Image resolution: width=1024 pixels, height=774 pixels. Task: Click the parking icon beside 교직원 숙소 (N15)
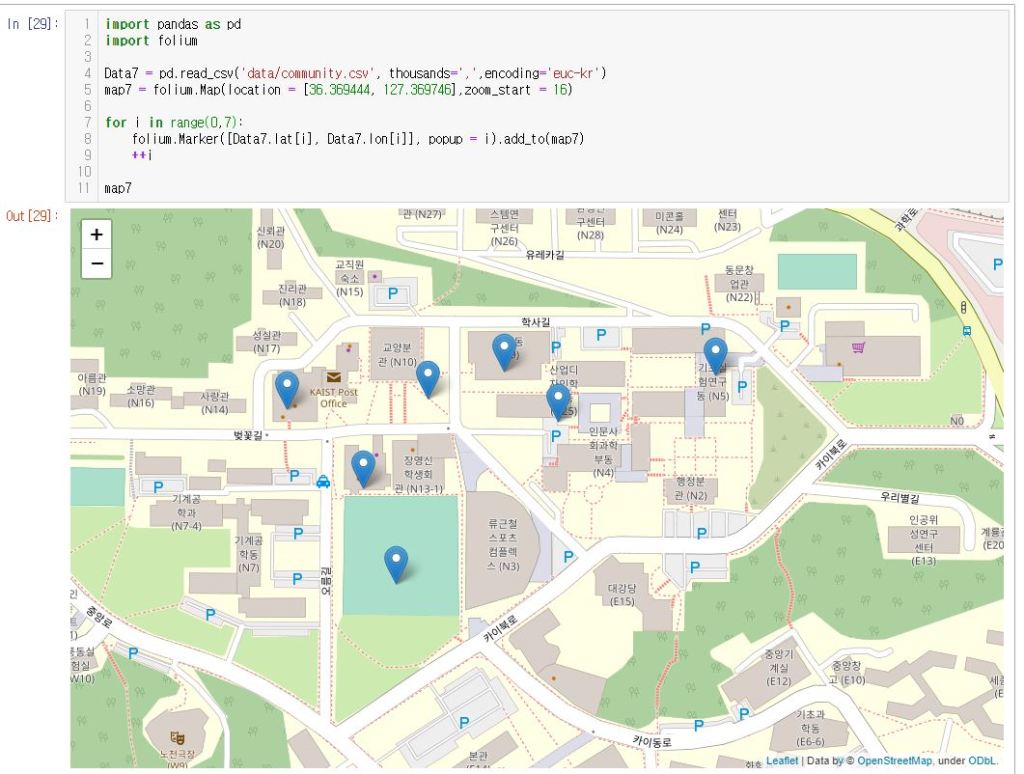point(392,294)
